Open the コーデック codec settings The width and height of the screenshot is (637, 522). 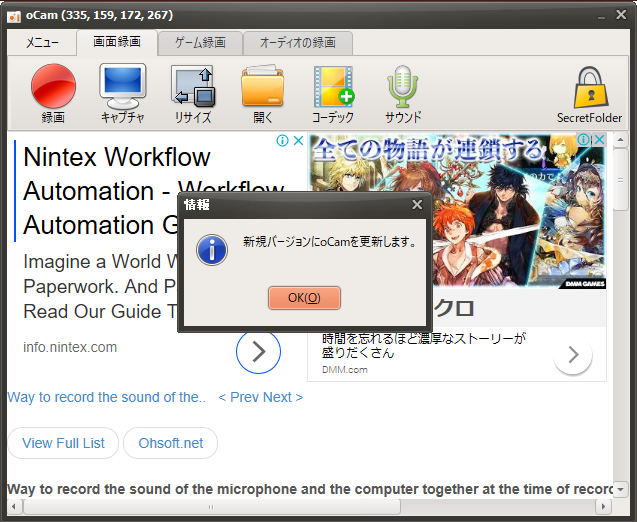333,93
